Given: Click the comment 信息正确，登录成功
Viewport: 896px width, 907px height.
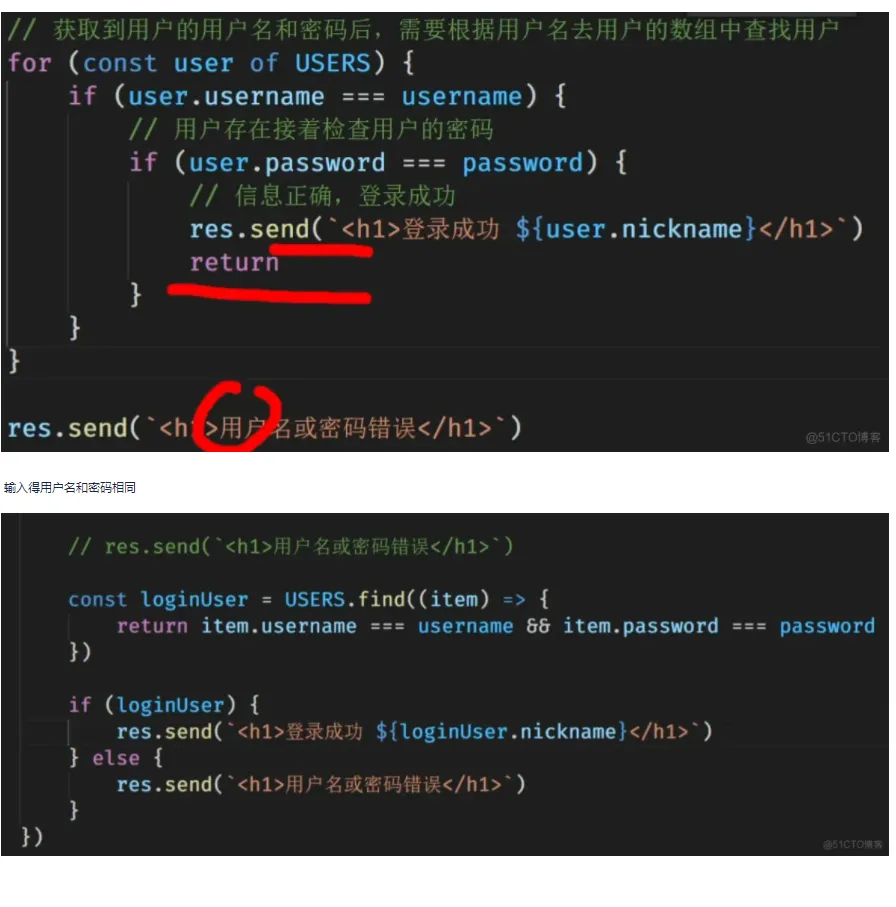Looking at the screenshot, I should [x=322, y=196].
